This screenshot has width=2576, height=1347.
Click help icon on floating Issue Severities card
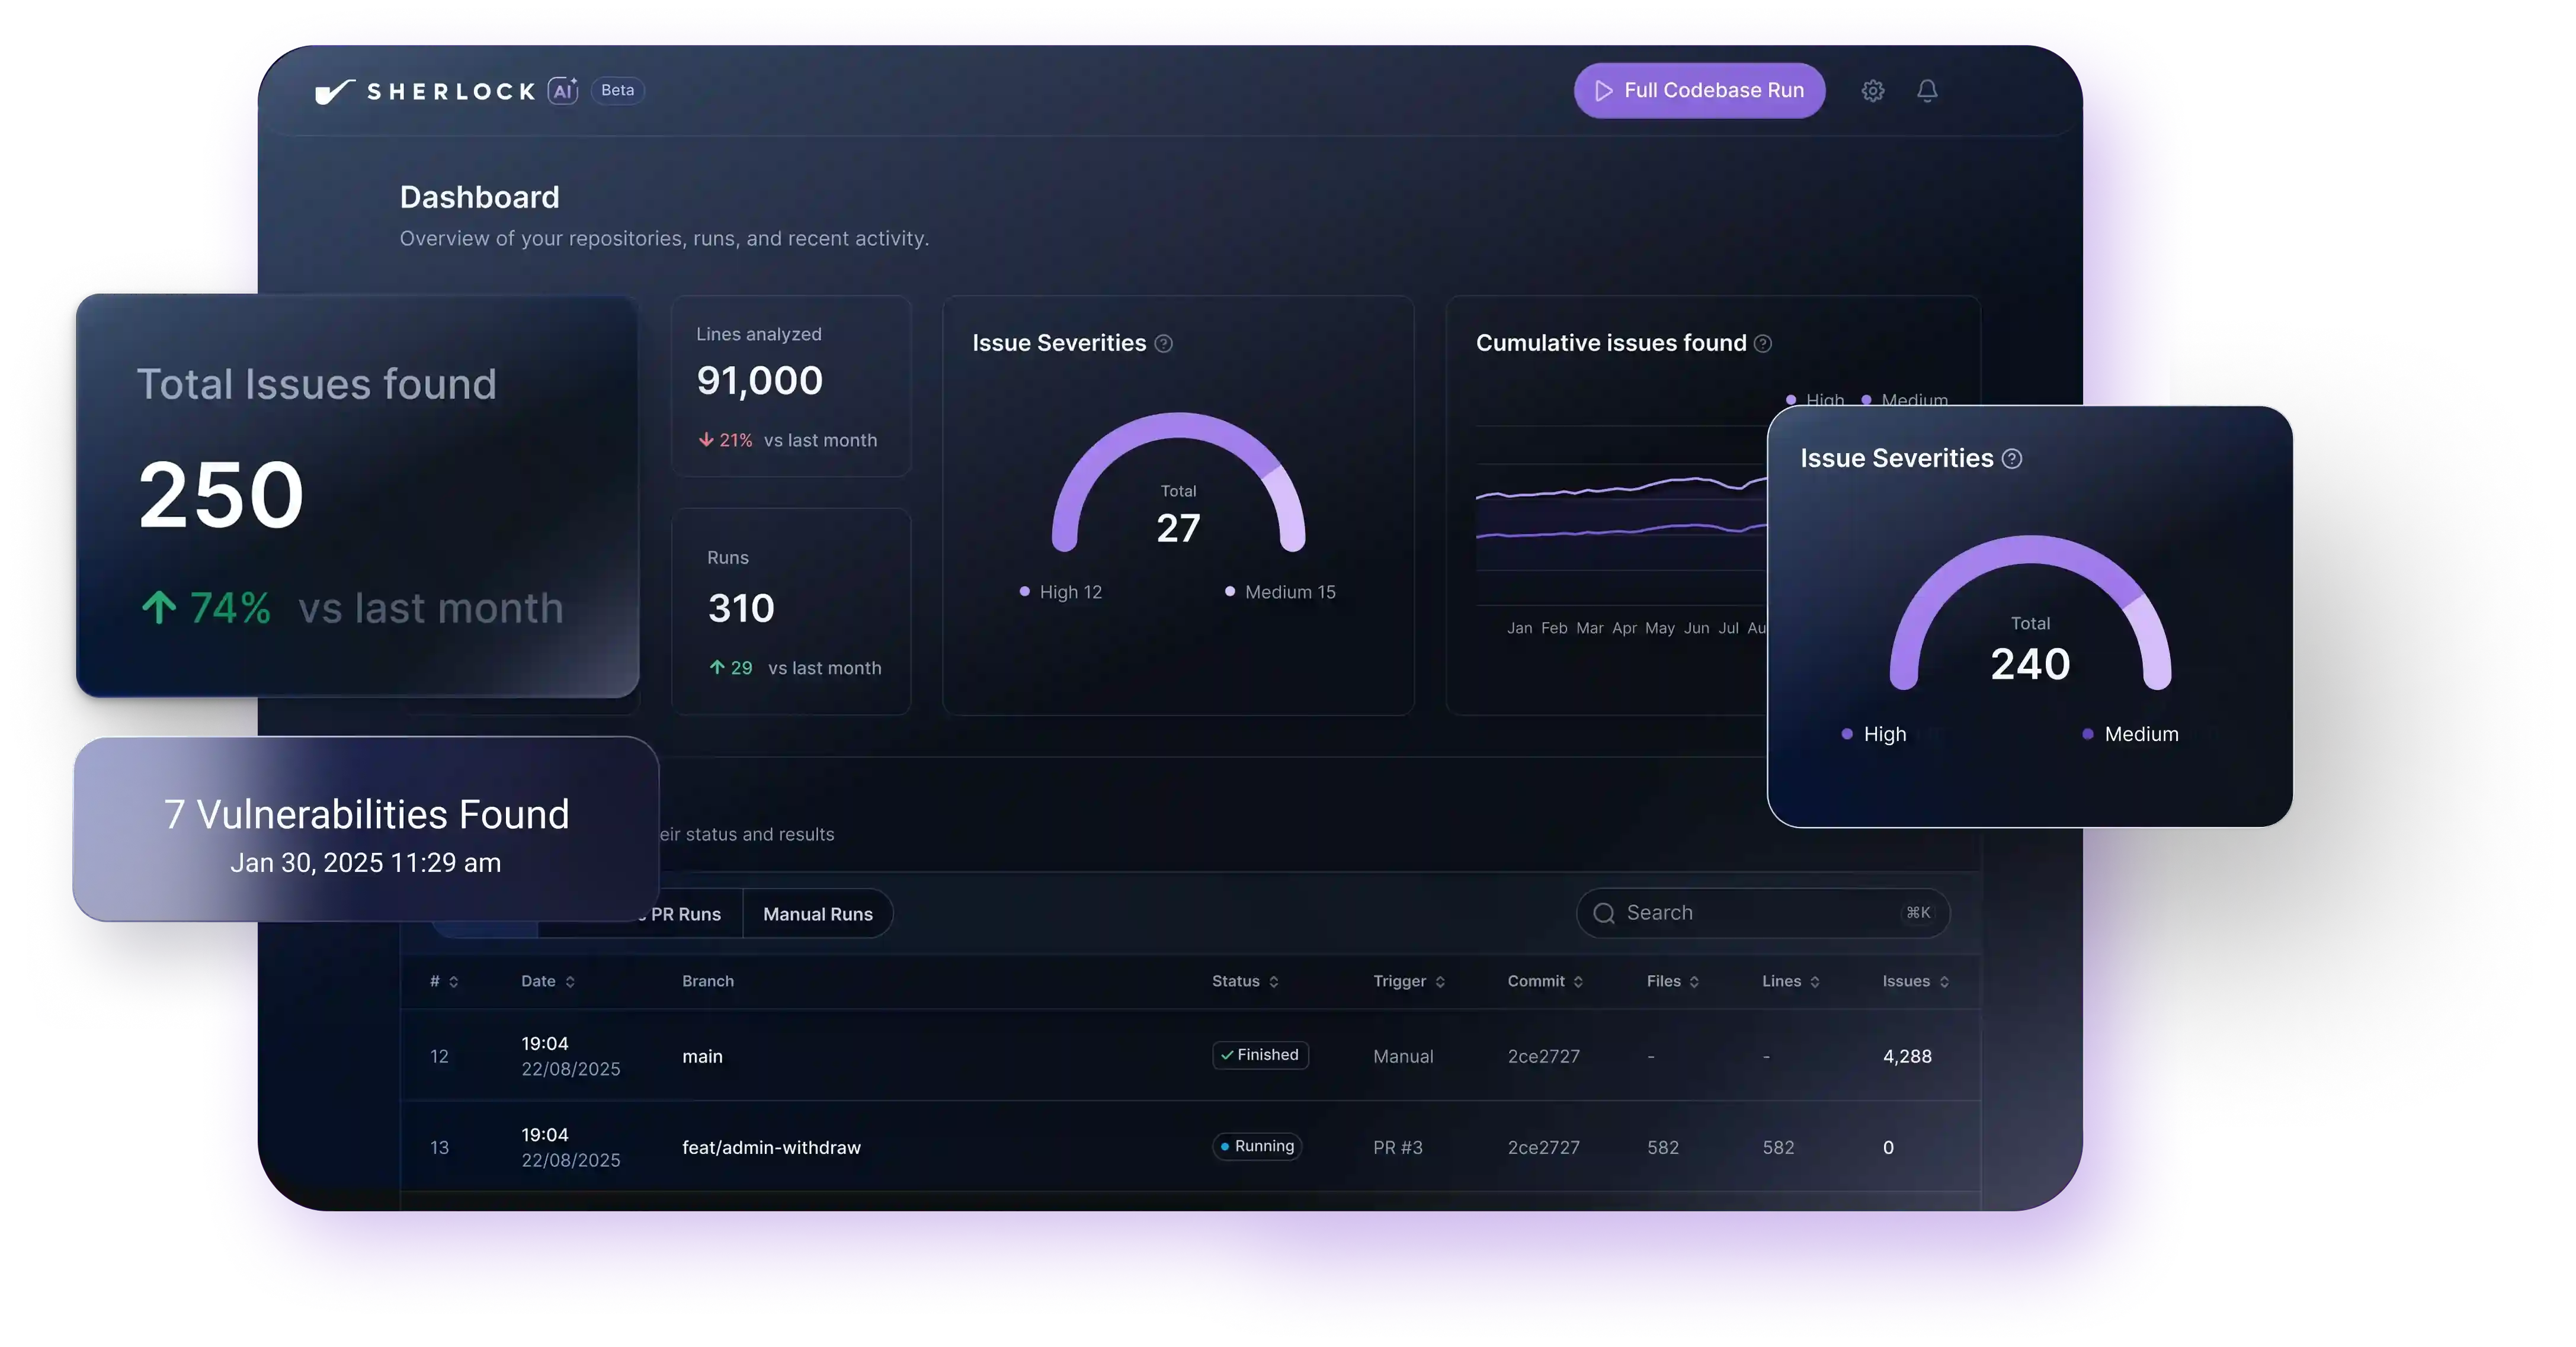(x=2012, y=459)
